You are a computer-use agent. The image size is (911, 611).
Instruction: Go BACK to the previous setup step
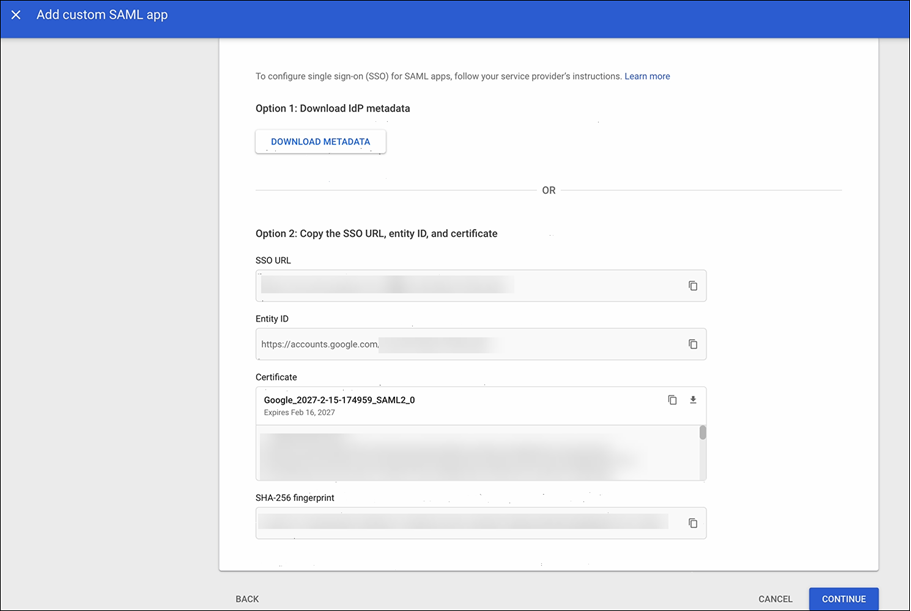click(246, 598)
